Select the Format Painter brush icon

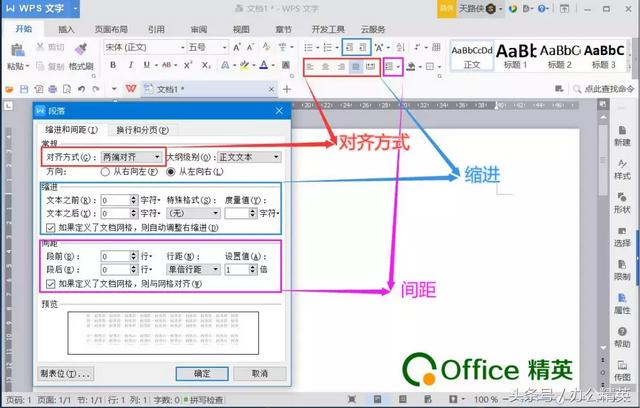81,49
